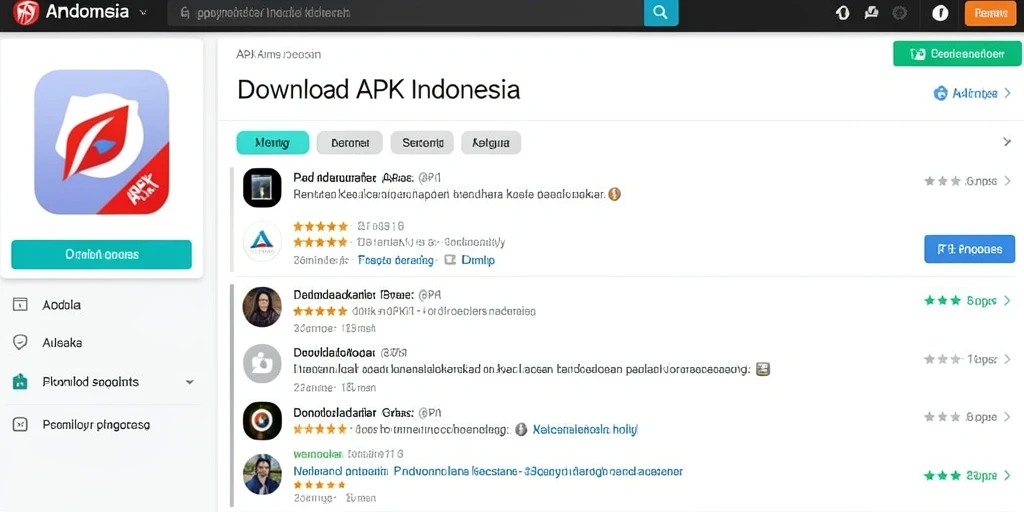Image resolution: width=1024 pixels, height=512 pixels.
Task: Expand the 1tpsr chevron of Deovidafonoar row
Action: click(1008, 359)
